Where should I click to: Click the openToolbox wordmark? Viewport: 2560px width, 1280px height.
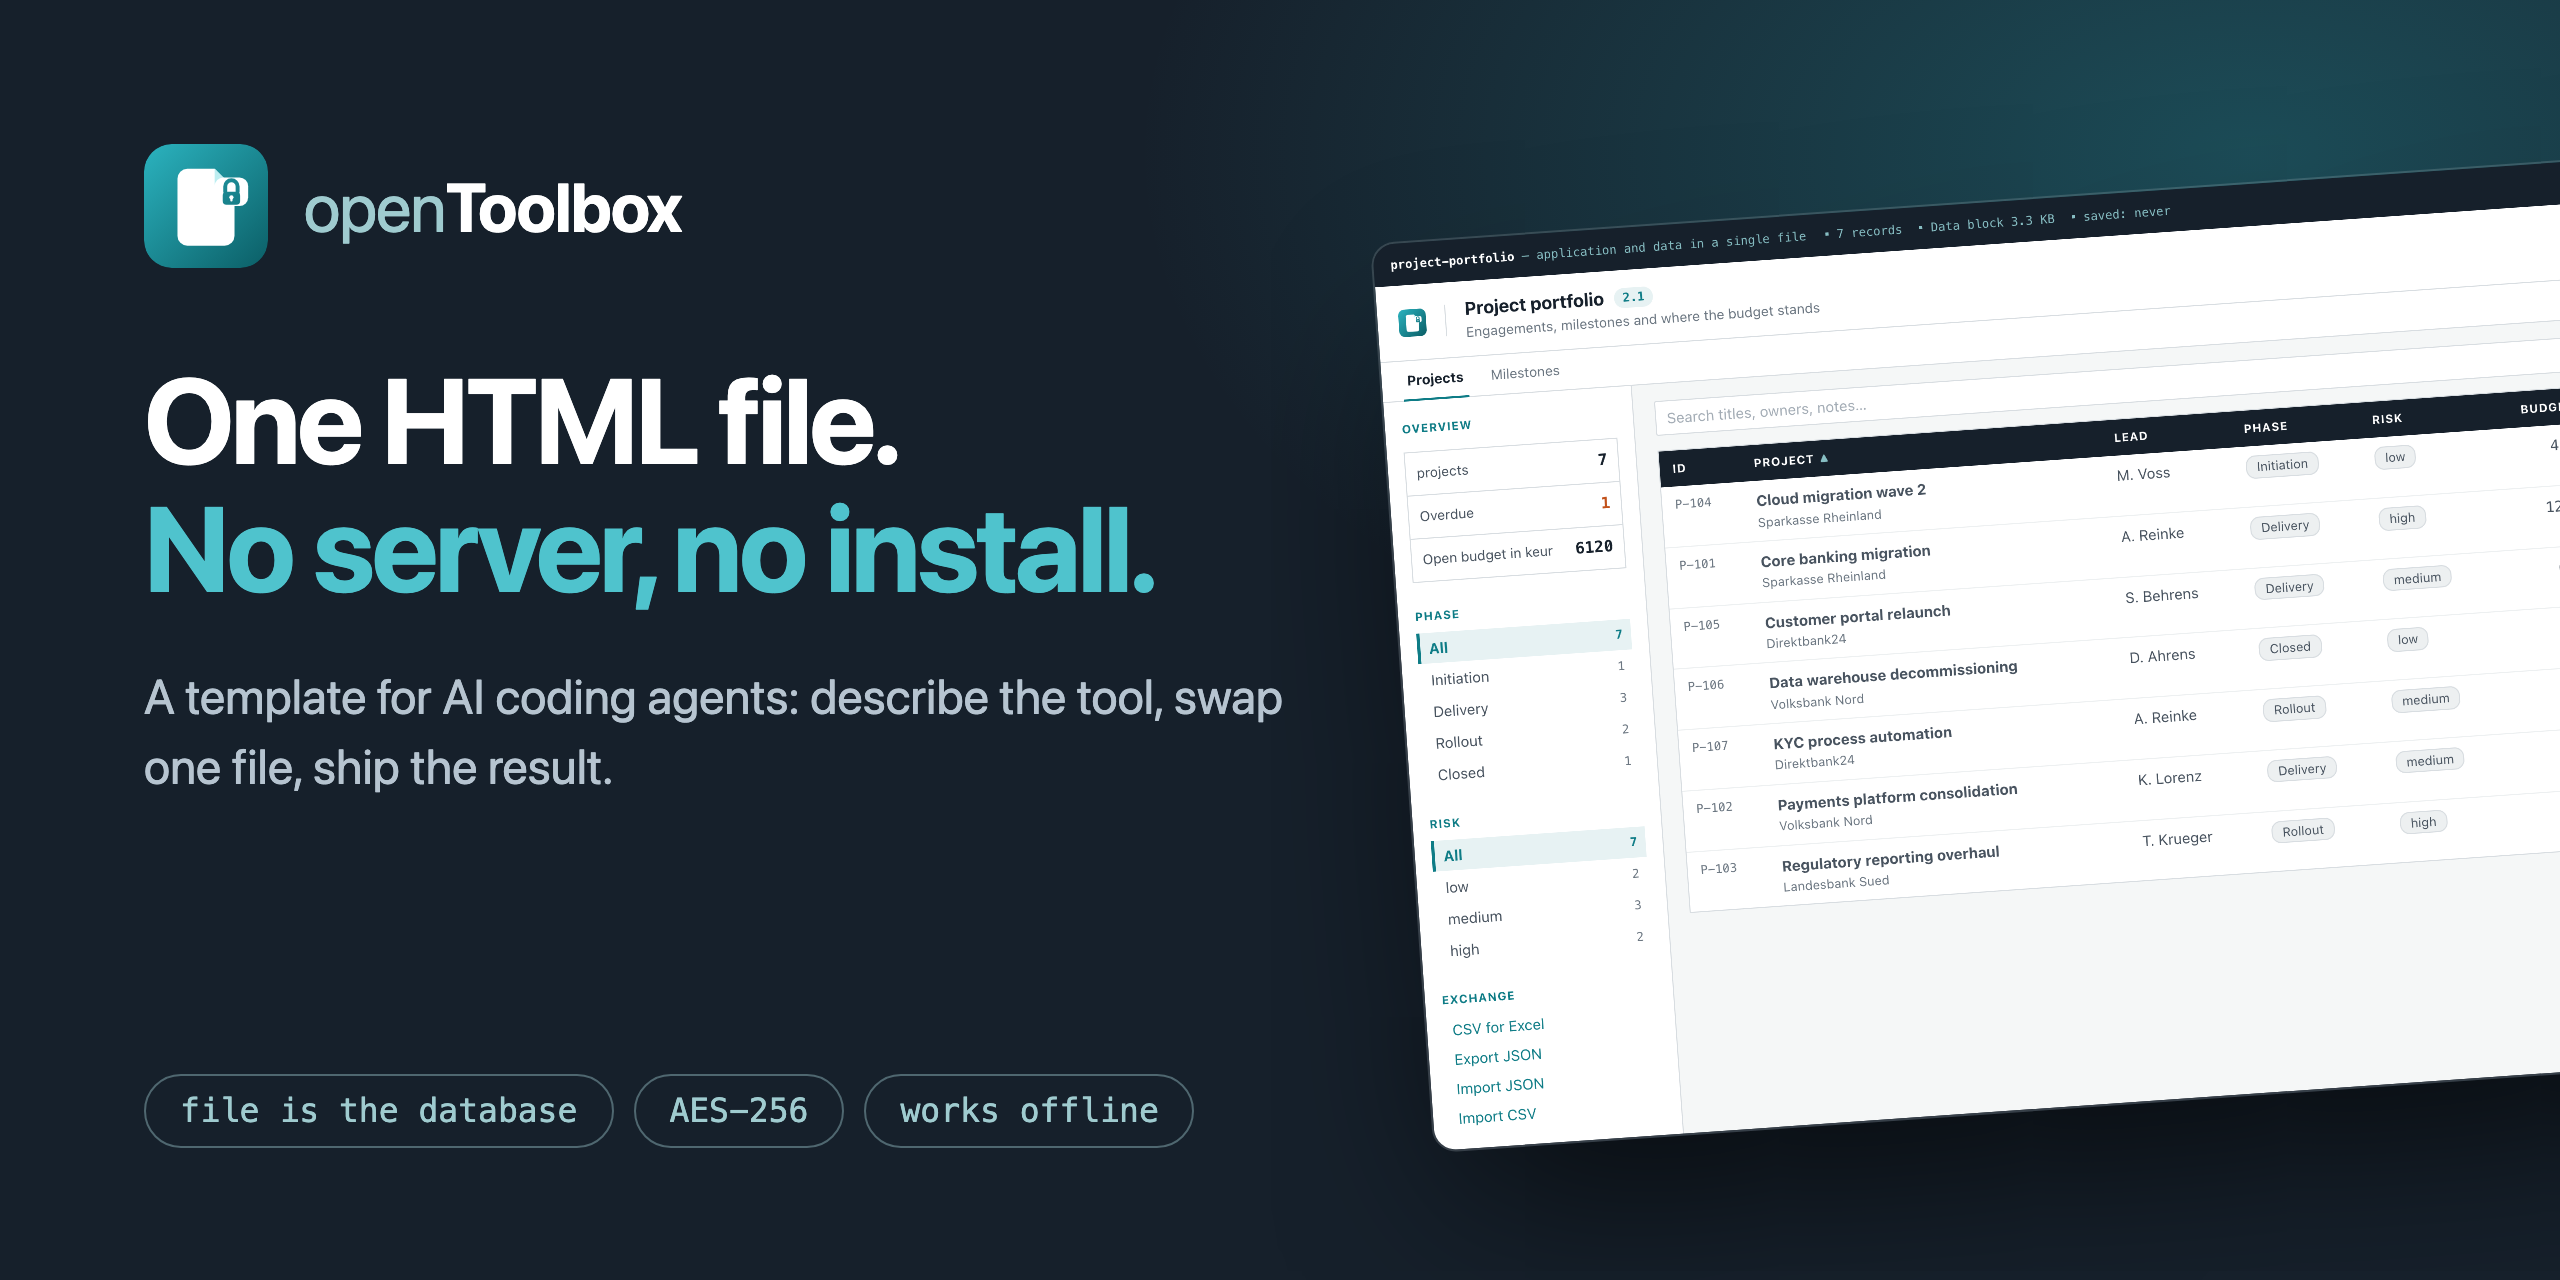coord(493,210)
